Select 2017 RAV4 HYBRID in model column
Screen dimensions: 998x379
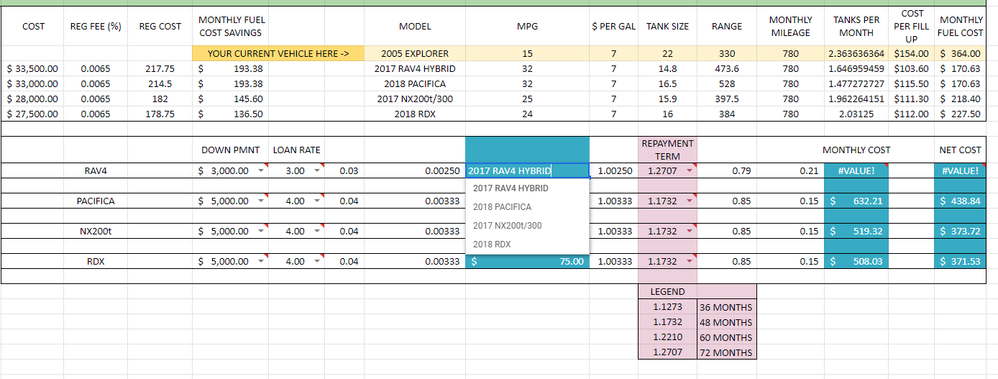point(415,68)
